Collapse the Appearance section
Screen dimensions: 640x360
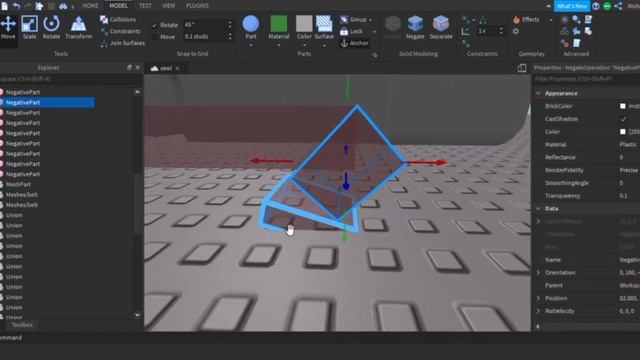coord(538,93)
